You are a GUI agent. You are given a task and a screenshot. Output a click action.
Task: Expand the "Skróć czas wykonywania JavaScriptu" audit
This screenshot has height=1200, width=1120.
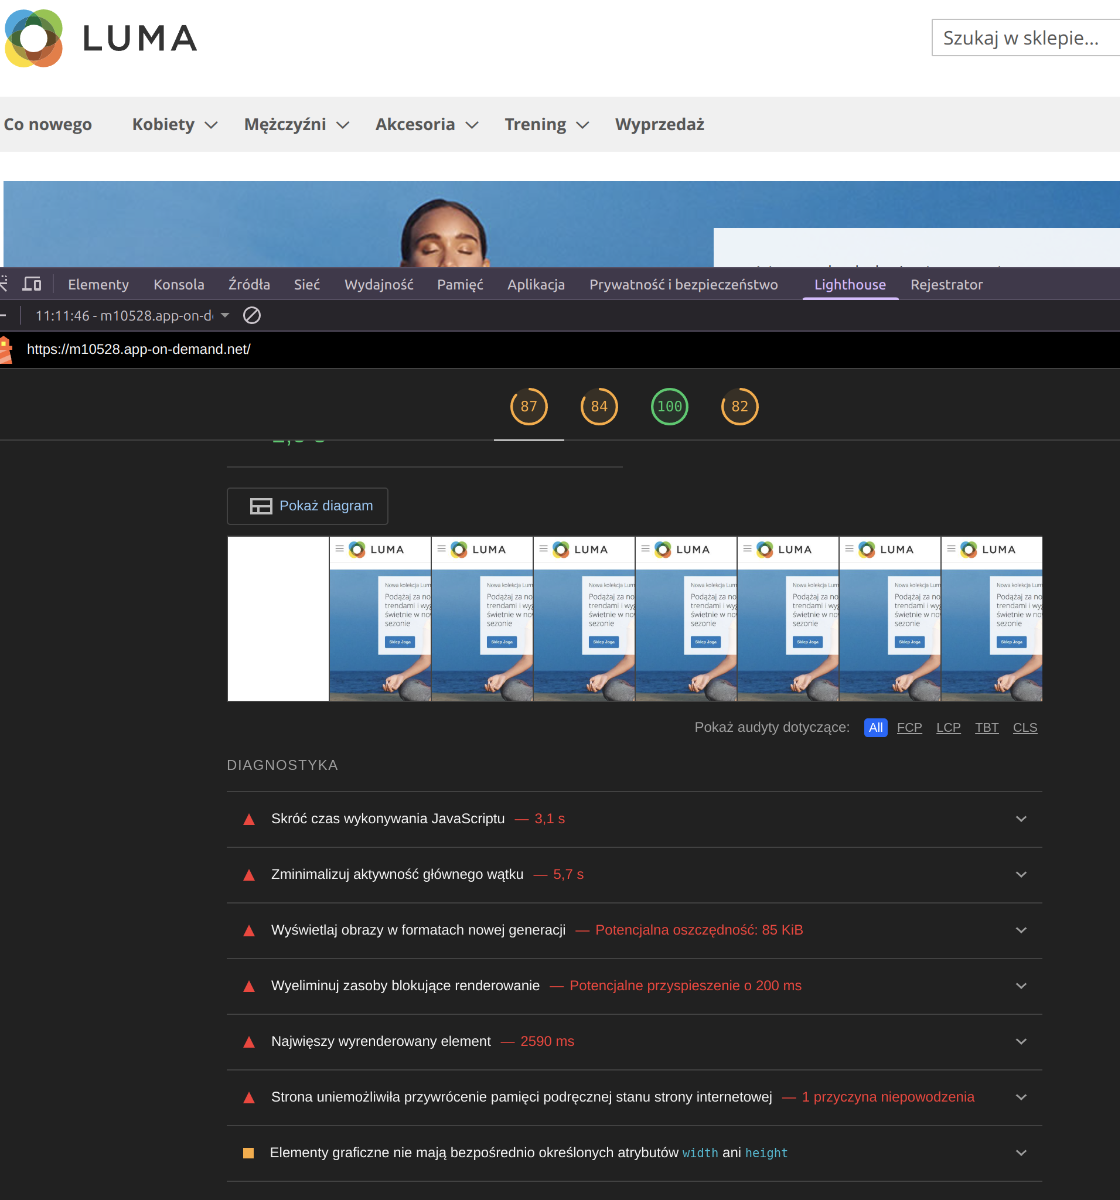tap(1021, 819)
